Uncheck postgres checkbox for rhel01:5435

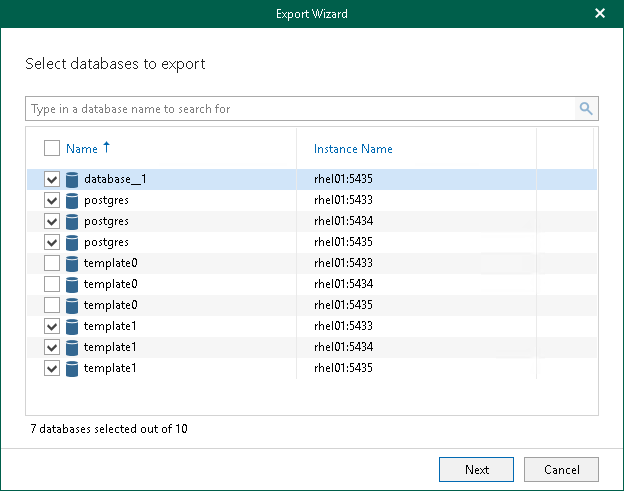pos(52,242)
